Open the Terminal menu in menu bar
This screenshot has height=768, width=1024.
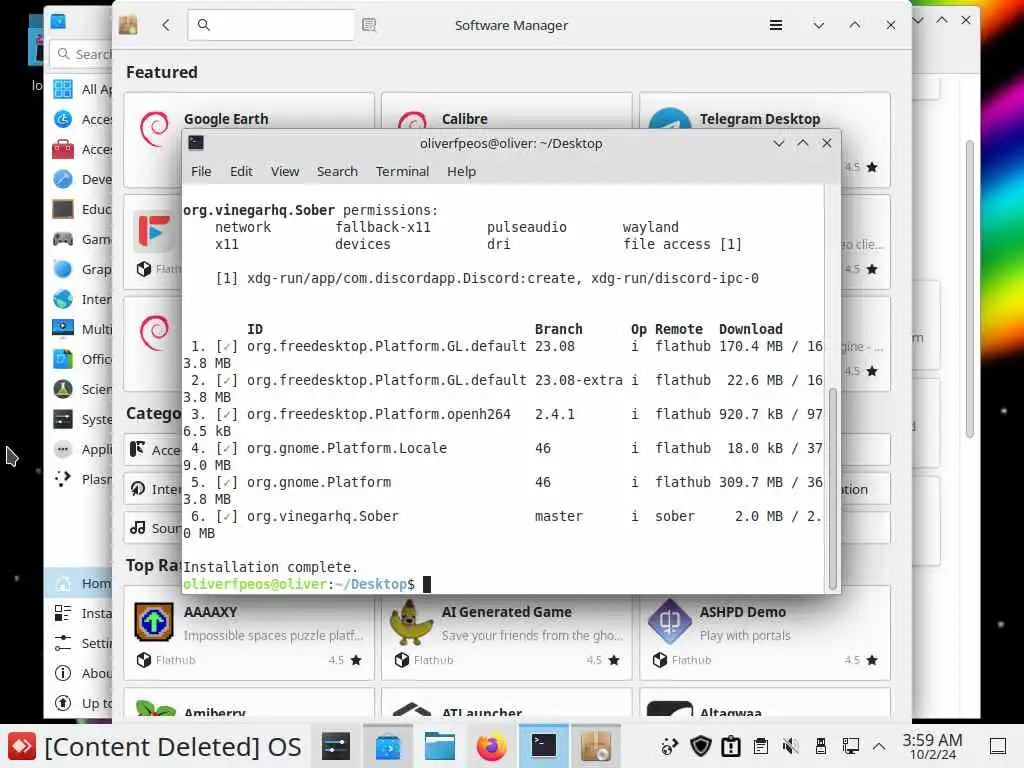(x=402, y=171)
